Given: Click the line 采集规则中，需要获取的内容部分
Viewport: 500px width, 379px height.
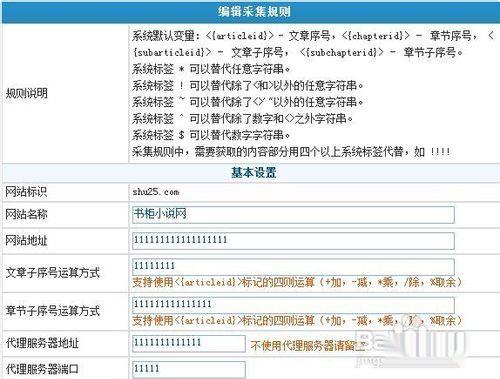Looking at the screenshot, I should (x=291, y=152).
